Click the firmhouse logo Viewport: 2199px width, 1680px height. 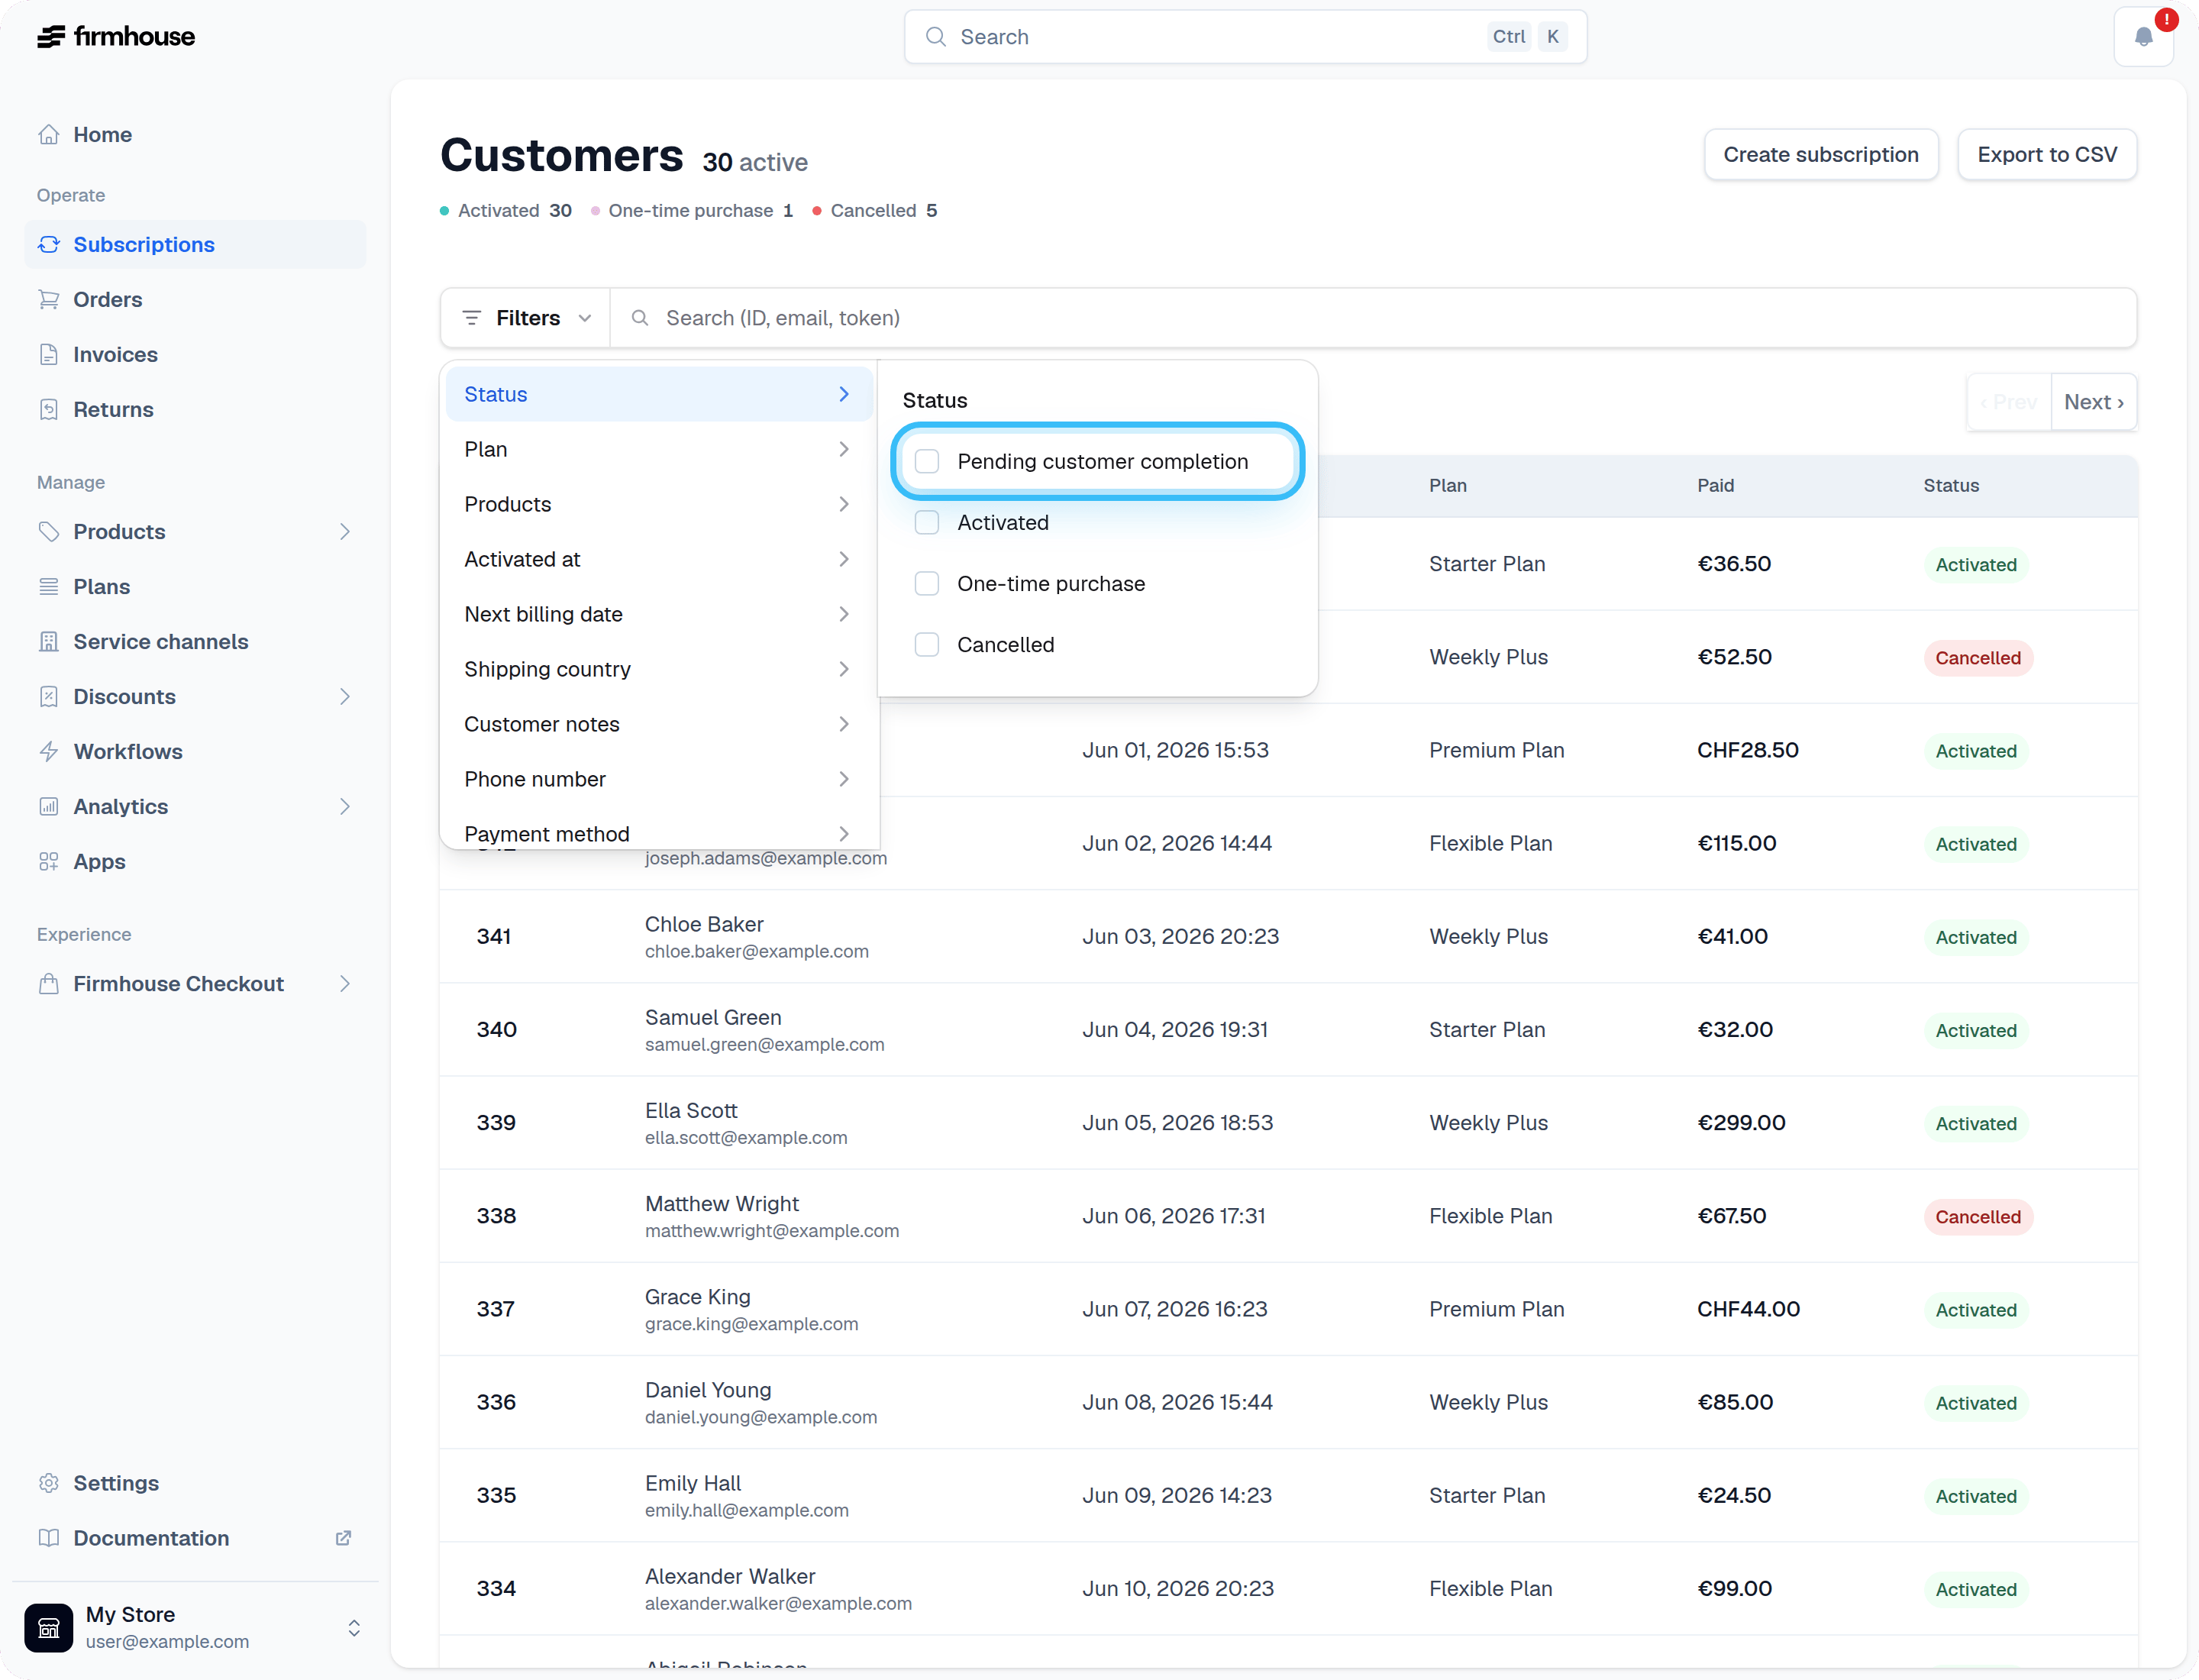pyautogui.click(x=116, y=37)
